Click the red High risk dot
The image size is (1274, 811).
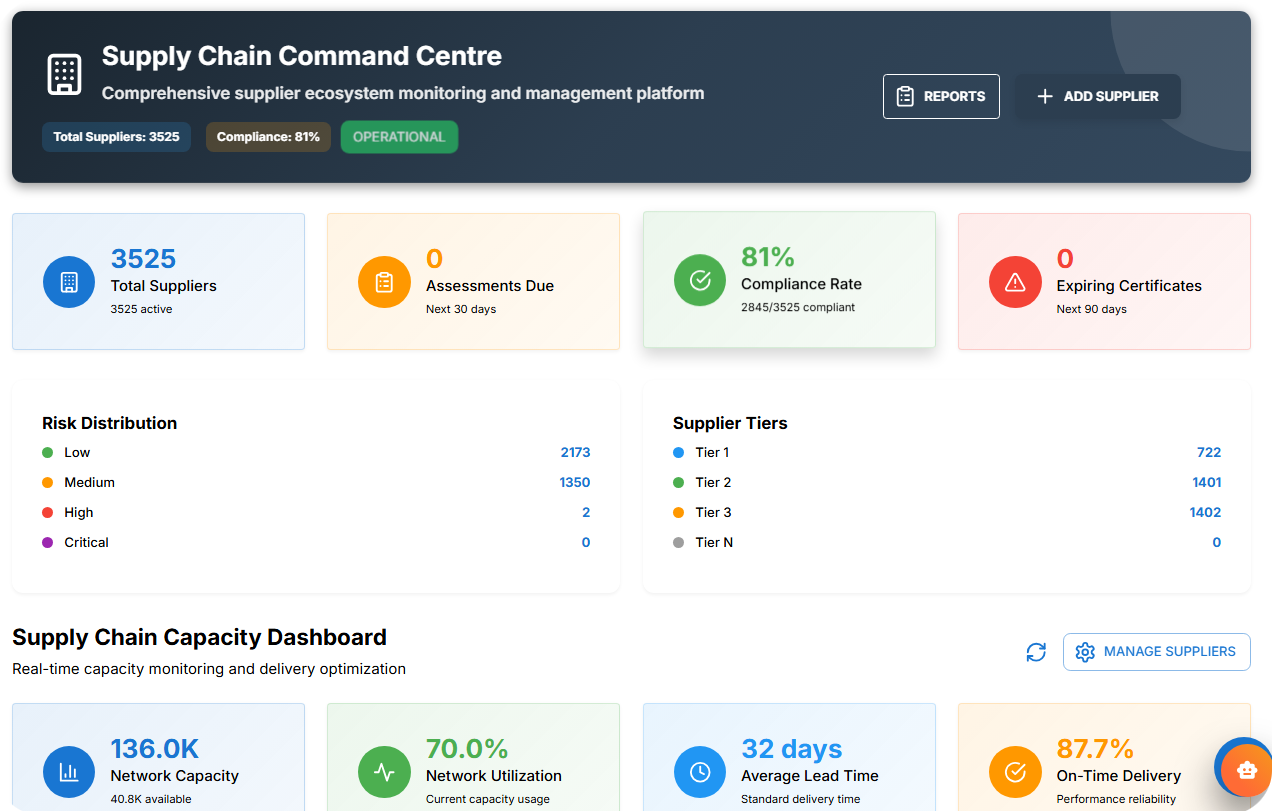click(48, 513)
